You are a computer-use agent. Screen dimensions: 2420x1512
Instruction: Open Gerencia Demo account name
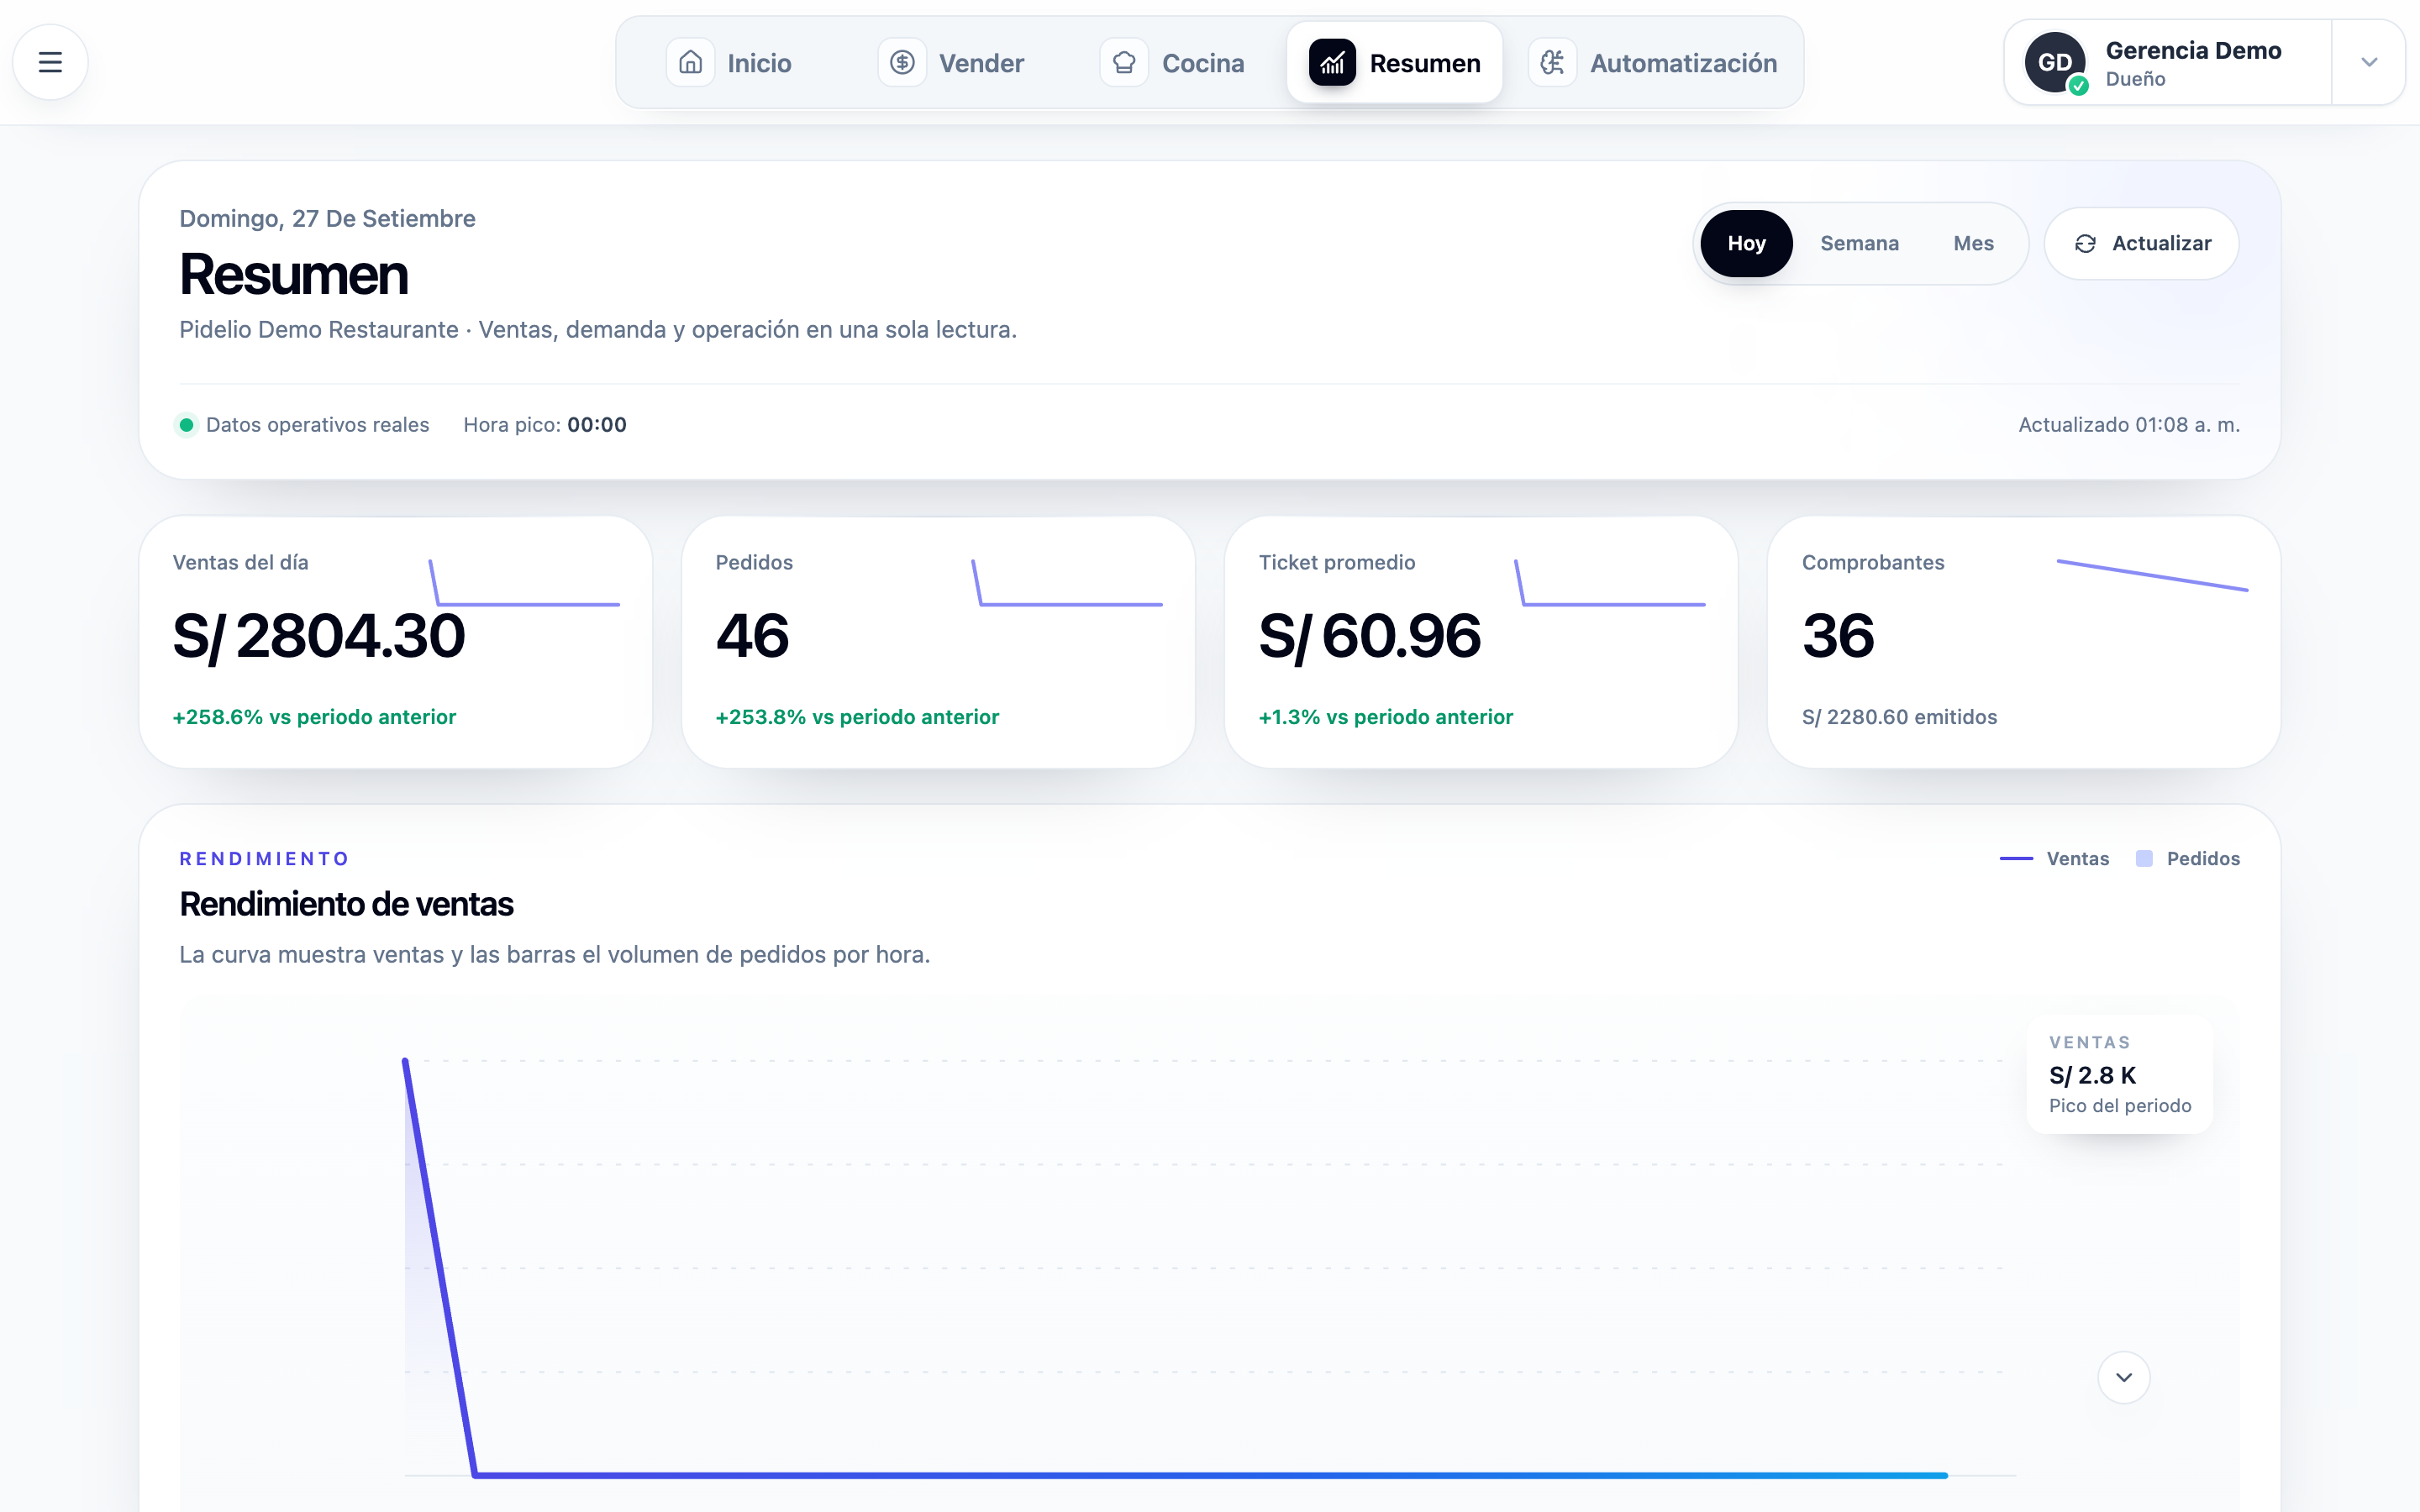pos(2193,51)
